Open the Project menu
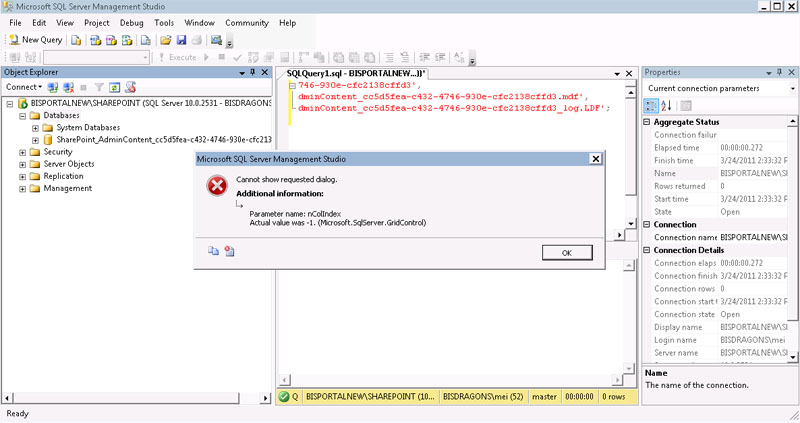Viewport: 800px width, 423px height. tap(96, 23)
